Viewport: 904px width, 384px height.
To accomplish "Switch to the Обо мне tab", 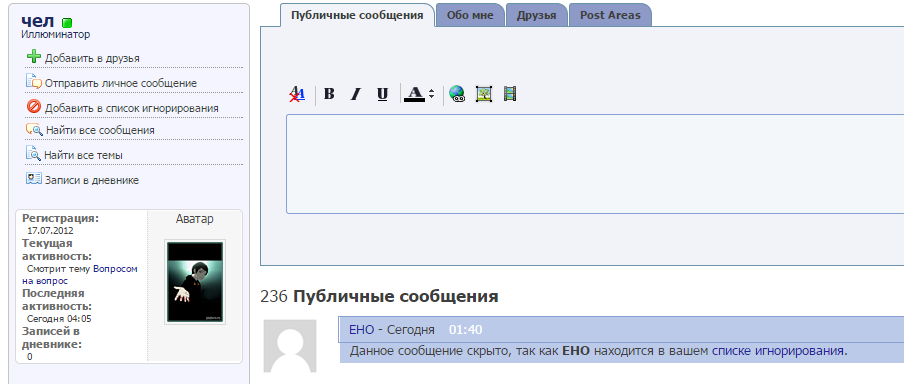I will 470,16.
